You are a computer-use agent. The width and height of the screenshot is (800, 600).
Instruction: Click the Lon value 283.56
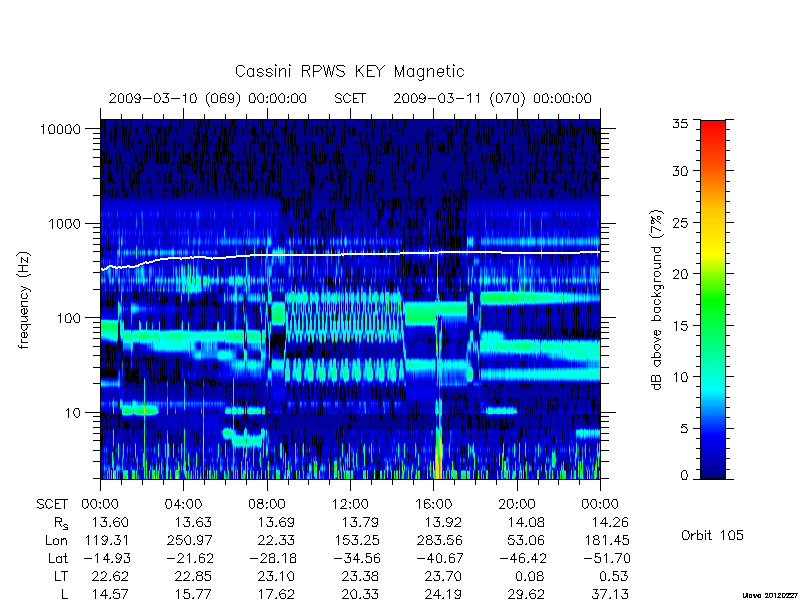(x=439, y=540)
